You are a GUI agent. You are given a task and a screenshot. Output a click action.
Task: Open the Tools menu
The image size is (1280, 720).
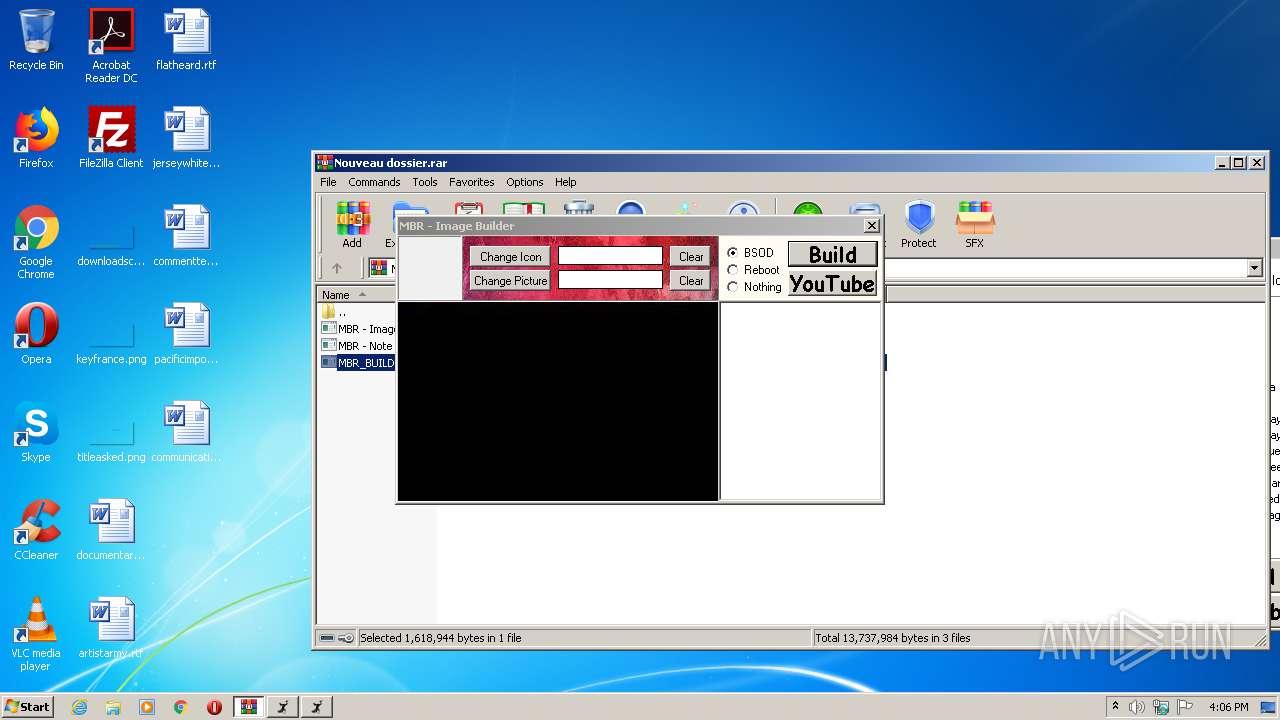point(425,182)
